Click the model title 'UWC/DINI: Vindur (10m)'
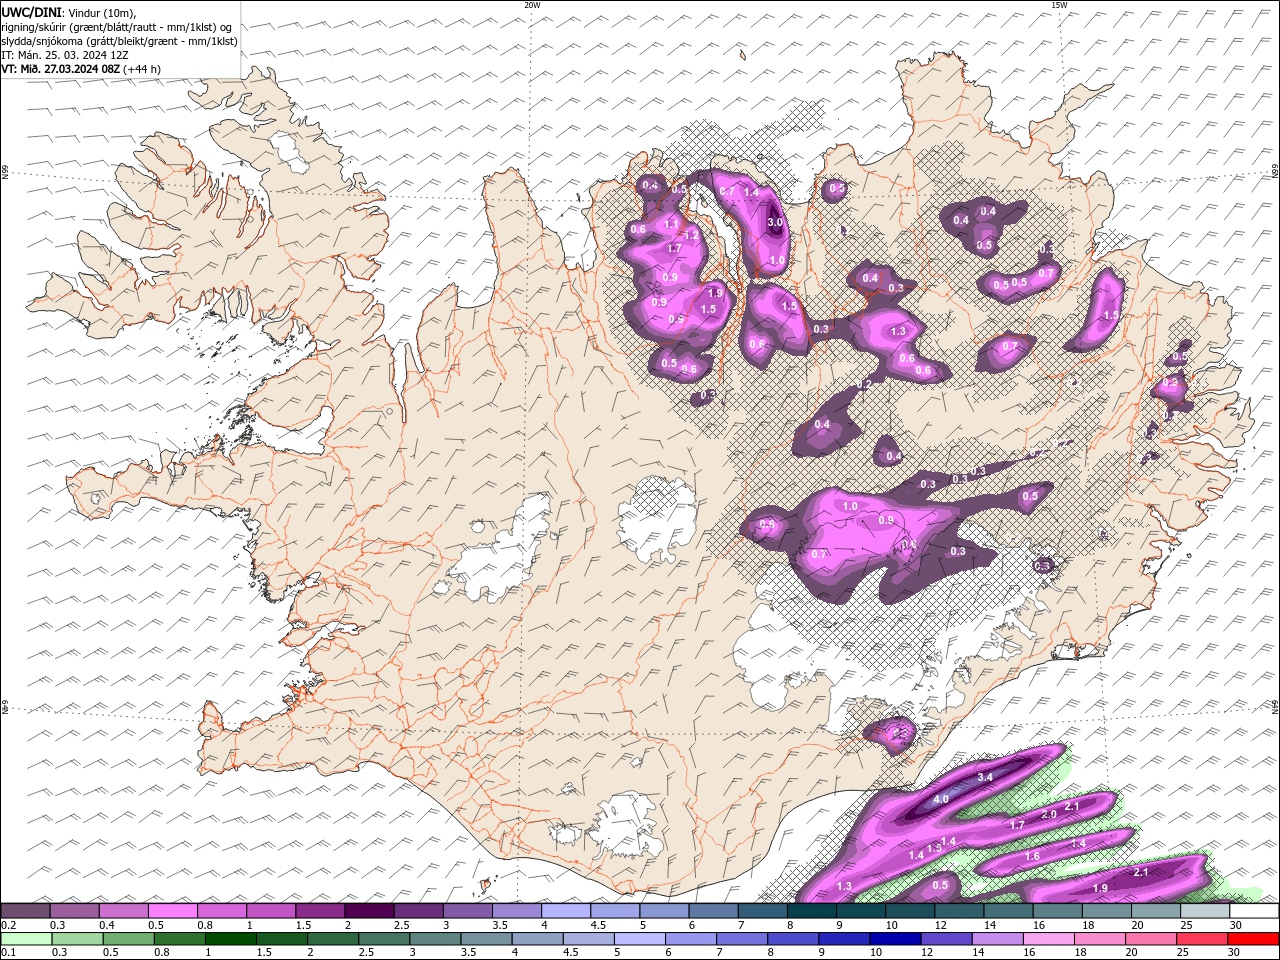The width and height of the screenshot is (1280, 960). coord(68,11)
